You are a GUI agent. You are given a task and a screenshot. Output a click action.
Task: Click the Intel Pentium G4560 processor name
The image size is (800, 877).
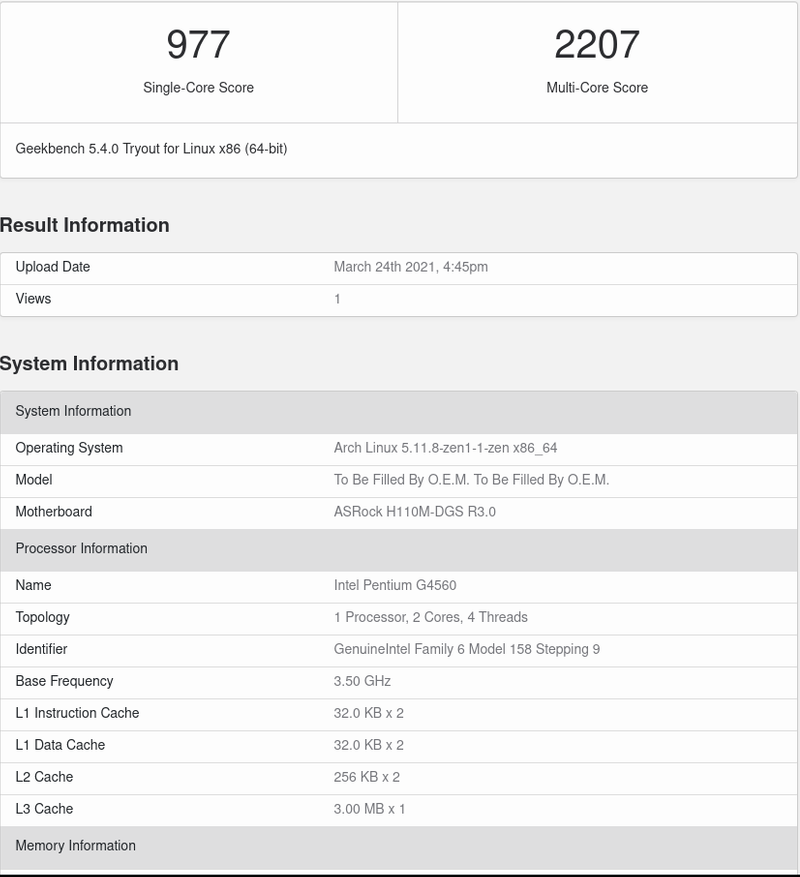(x=395, y=585)
